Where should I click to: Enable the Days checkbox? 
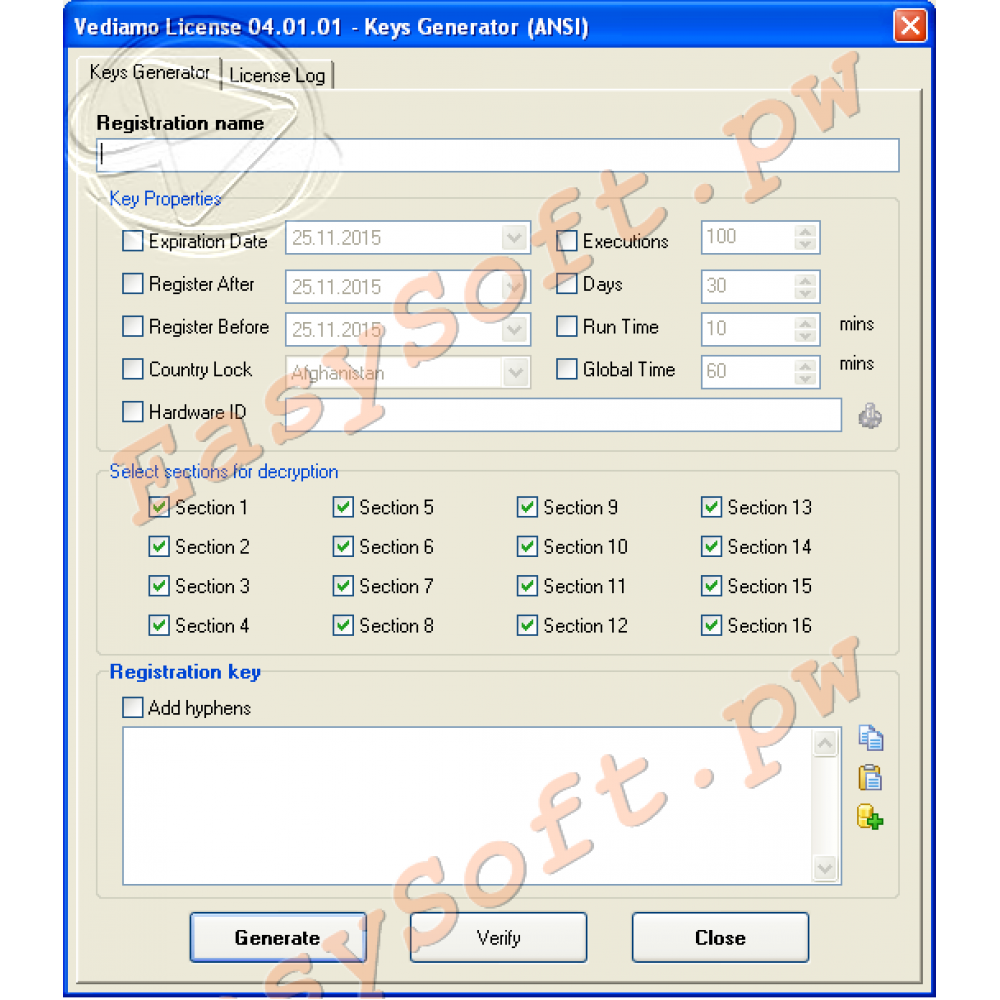point(566,284)
